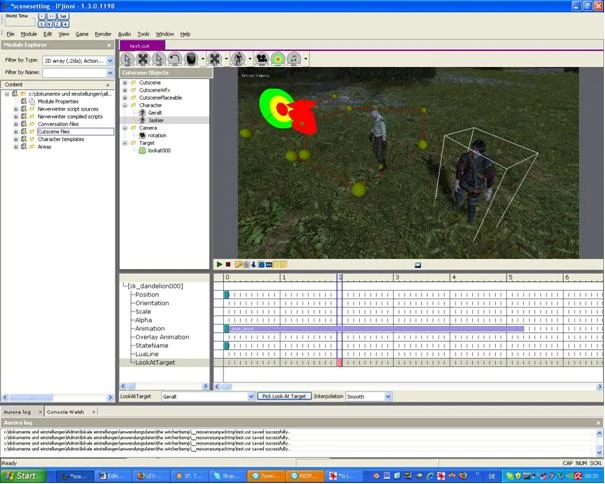Click the character figure toolbar icon
The image size is (605, 484).
238,59
